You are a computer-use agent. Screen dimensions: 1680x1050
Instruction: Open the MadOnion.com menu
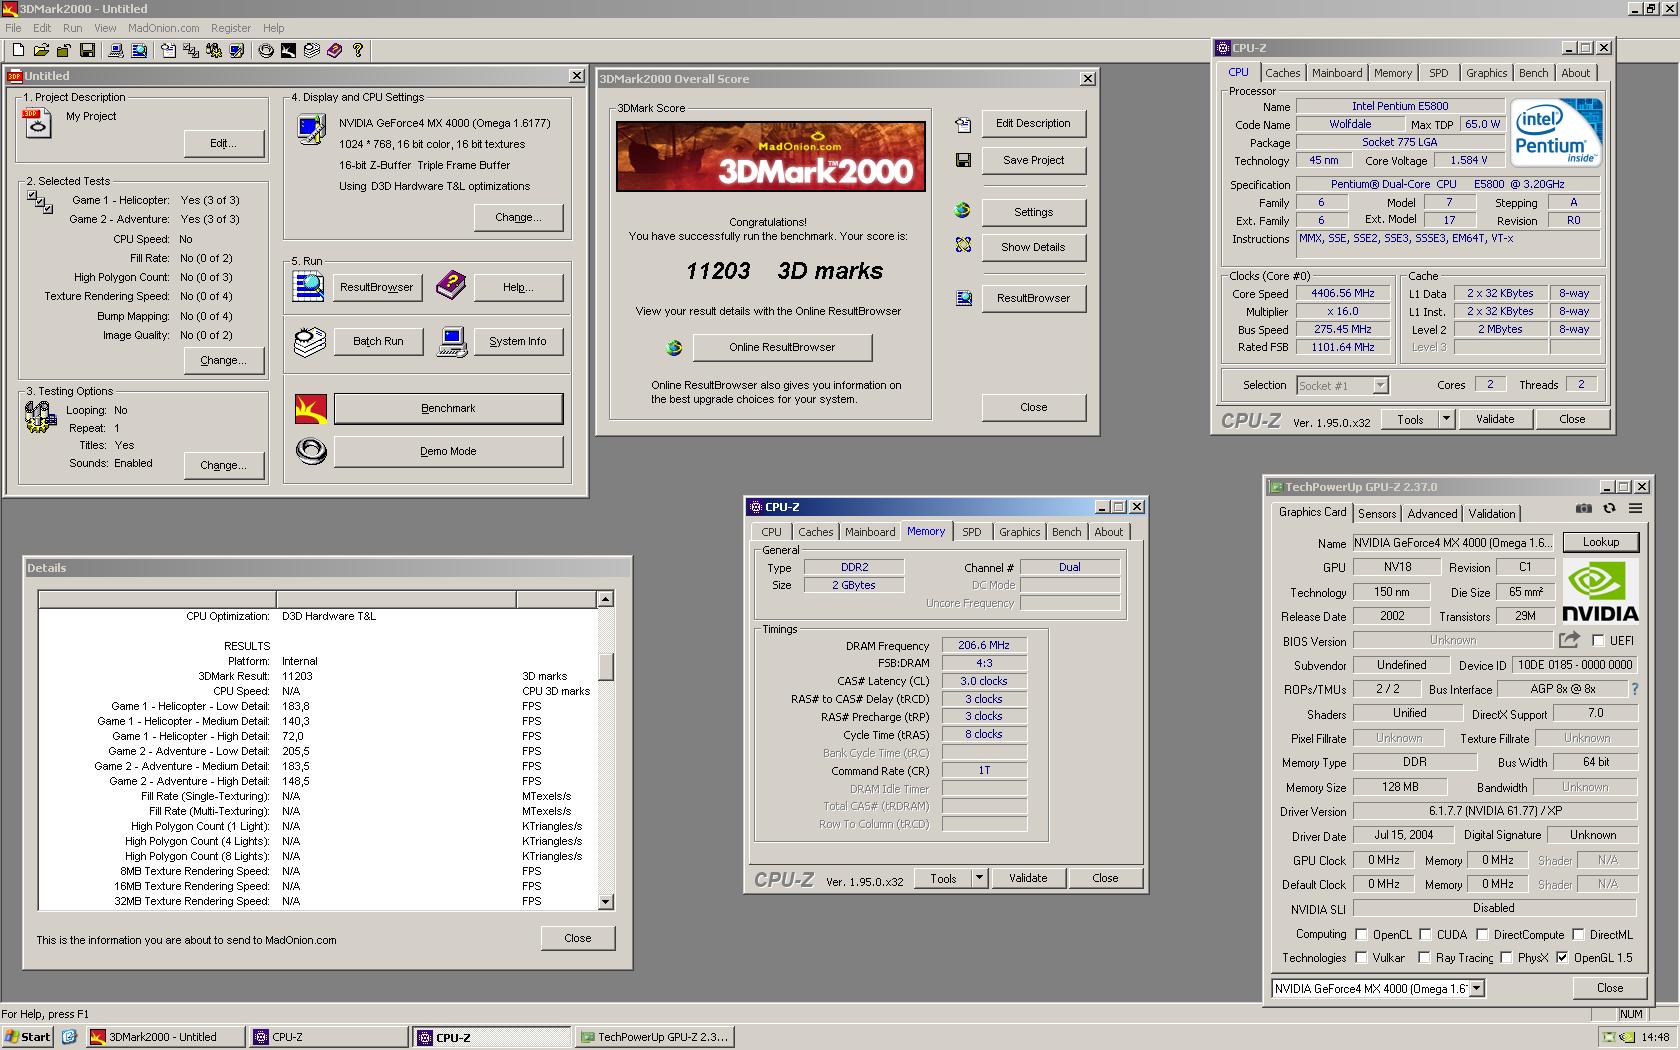[x=164, y=28]
